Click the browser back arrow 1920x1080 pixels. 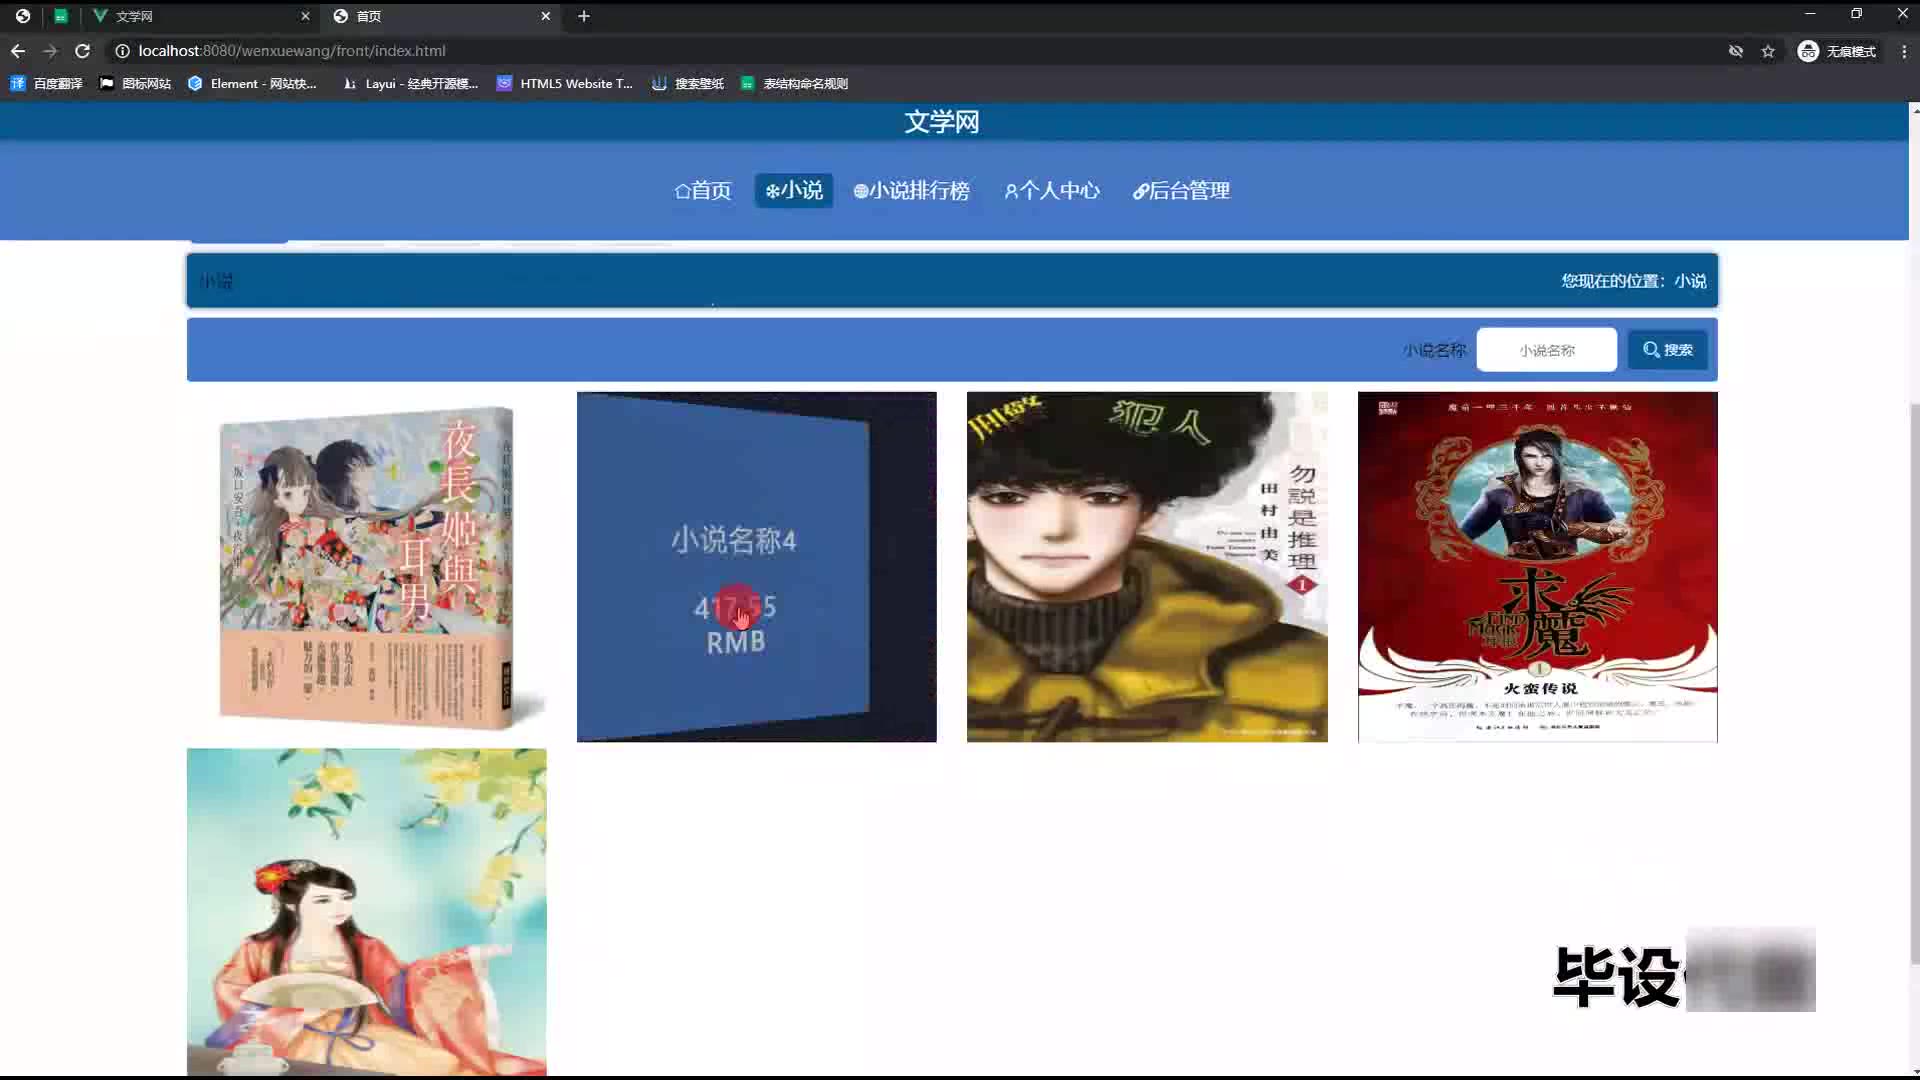click(x=18, y=51)
